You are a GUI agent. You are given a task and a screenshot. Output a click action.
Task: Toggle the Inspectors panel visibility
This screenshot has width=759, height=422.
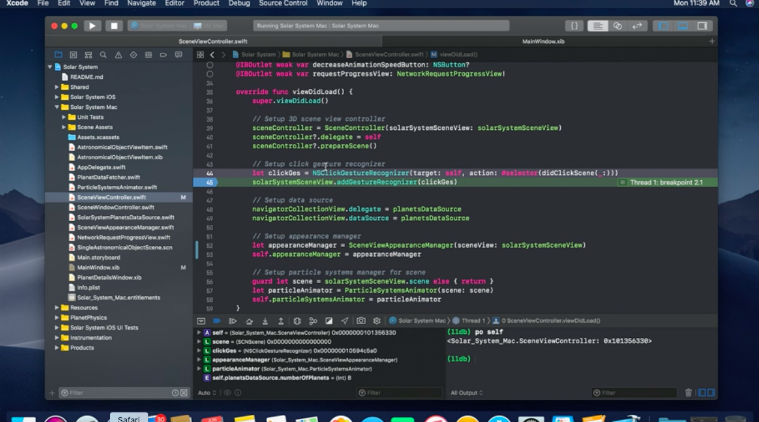tap(702, 26)
